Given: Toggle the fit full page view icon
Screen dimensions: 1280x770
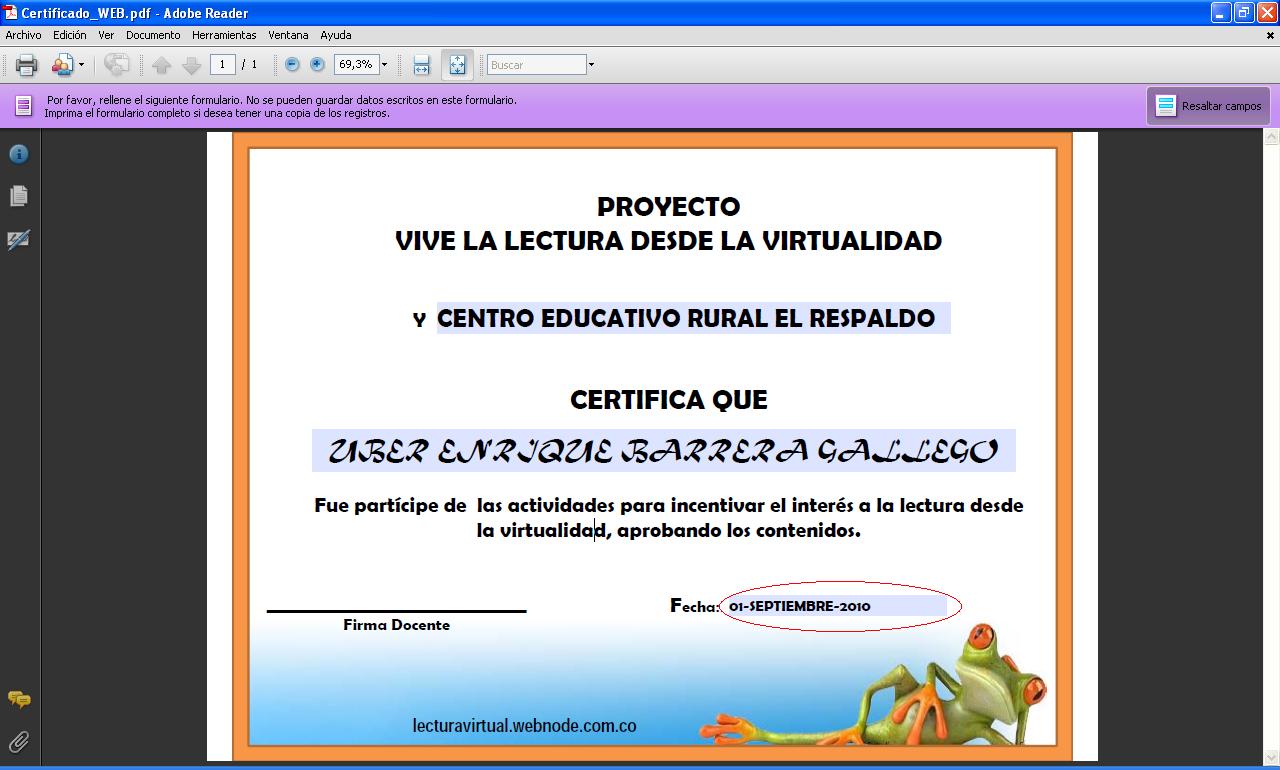Looking at the screenshot, I should pyautogui.click(x=457, y=65).
